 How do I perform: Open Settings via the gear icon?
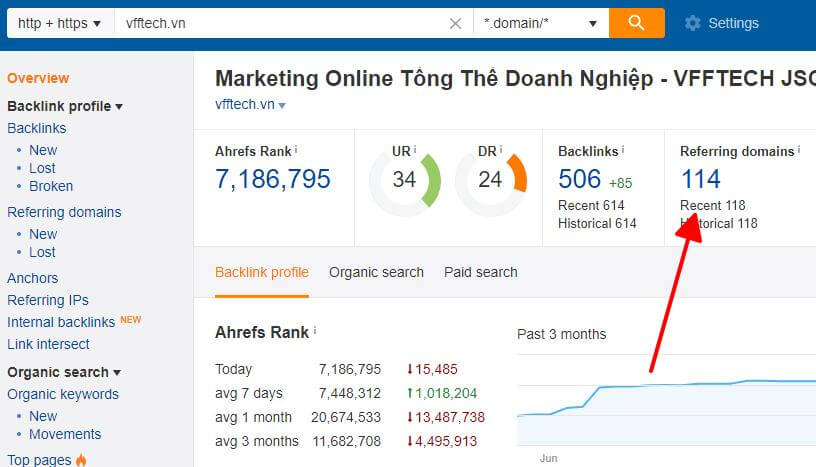[692, 23]
